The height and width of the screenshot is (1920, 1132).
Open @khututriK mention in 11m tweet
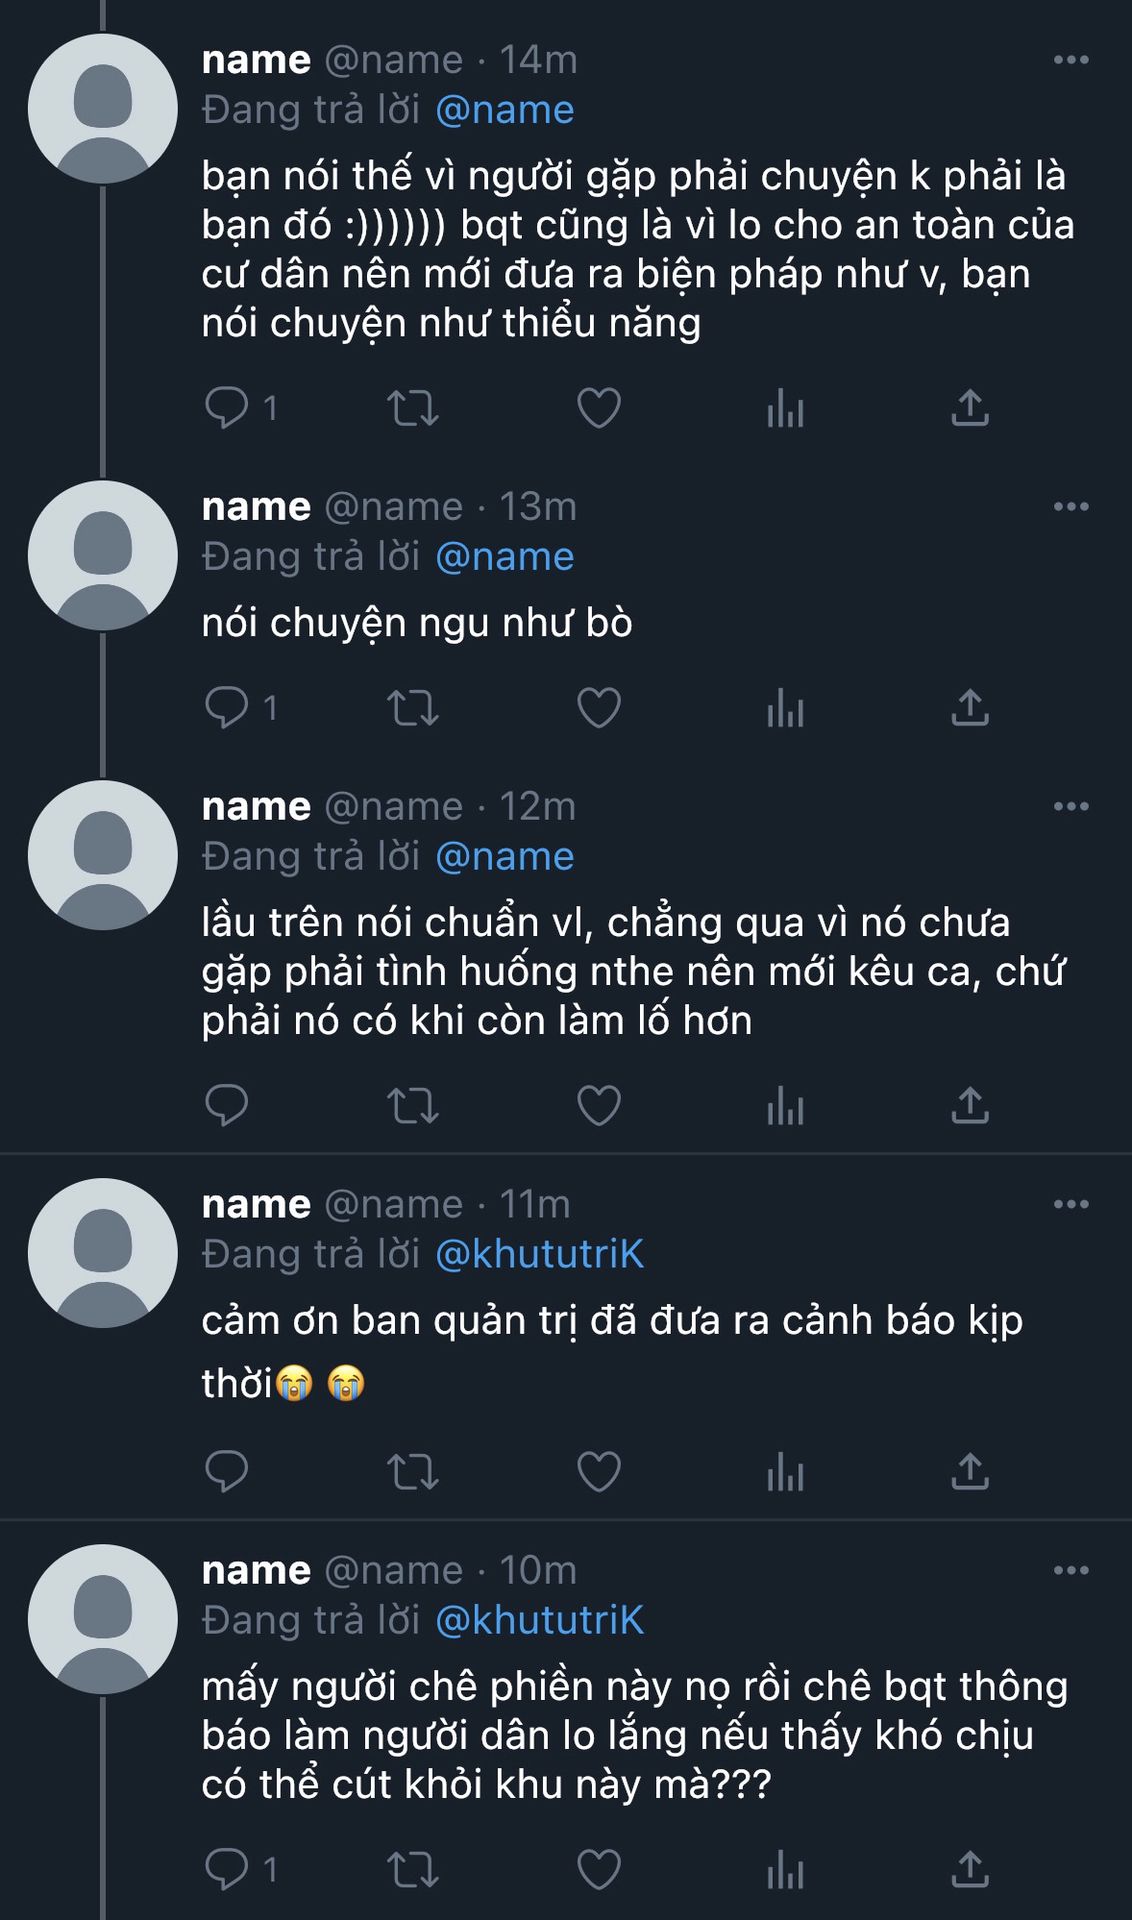pyautogui.click(x=540, y=1254)
